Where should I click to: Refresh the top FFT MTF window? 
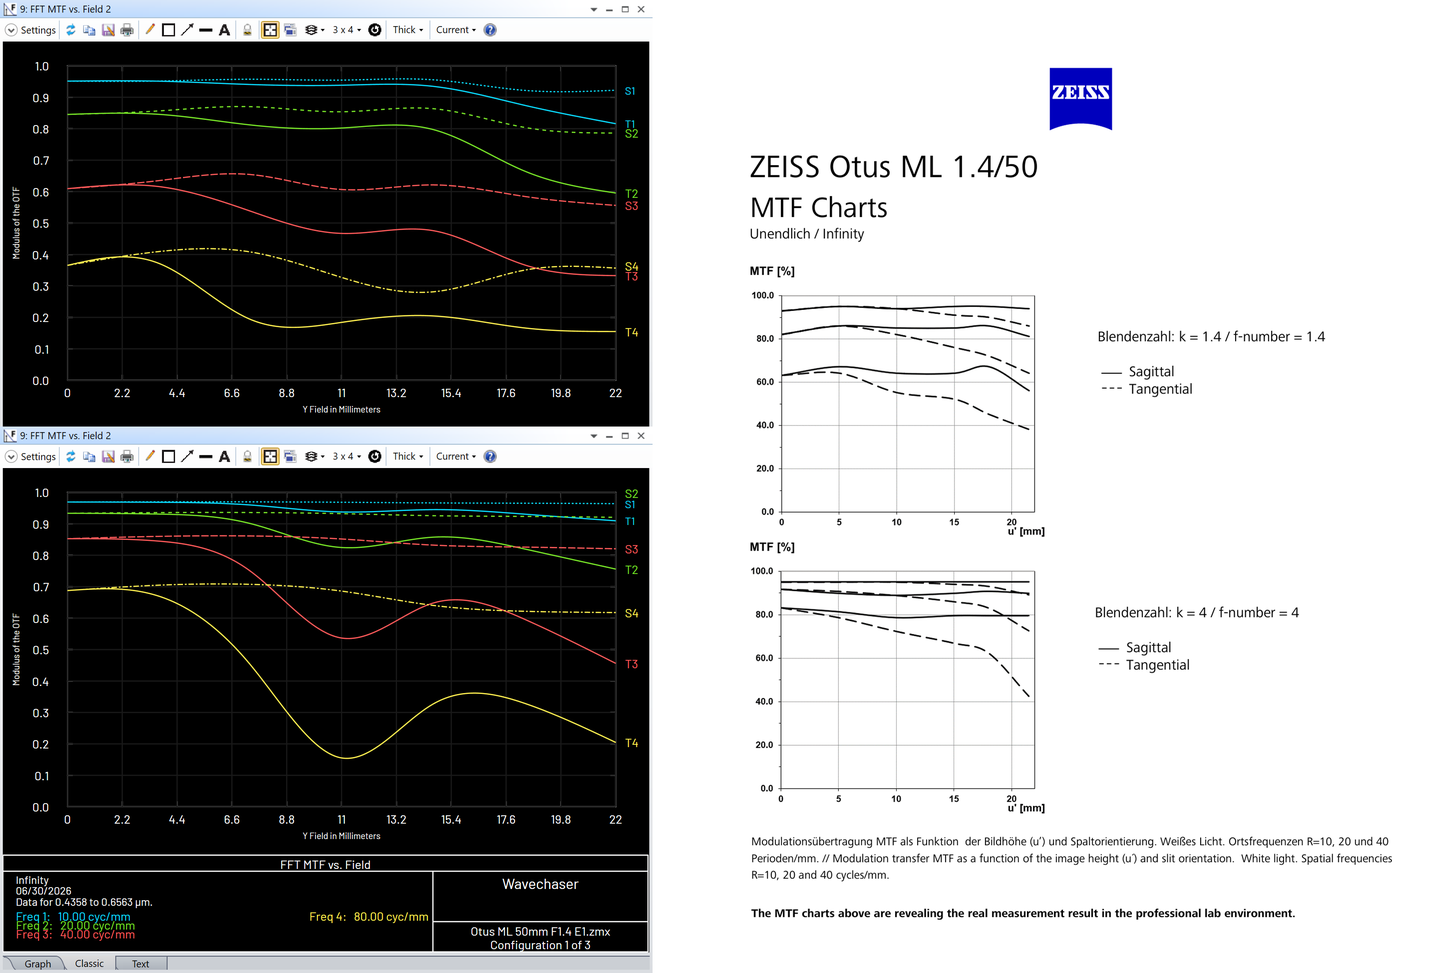(71, 30)
